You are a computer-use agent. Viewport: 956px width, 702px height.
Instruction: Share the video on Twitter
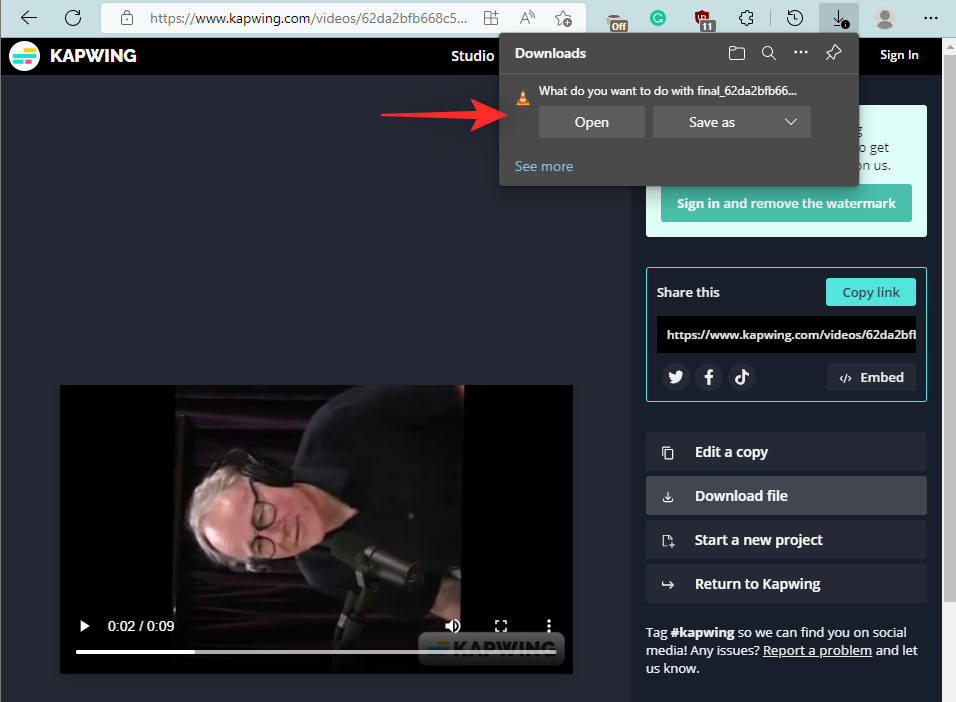pyautogui.click(x=676, y=377)
